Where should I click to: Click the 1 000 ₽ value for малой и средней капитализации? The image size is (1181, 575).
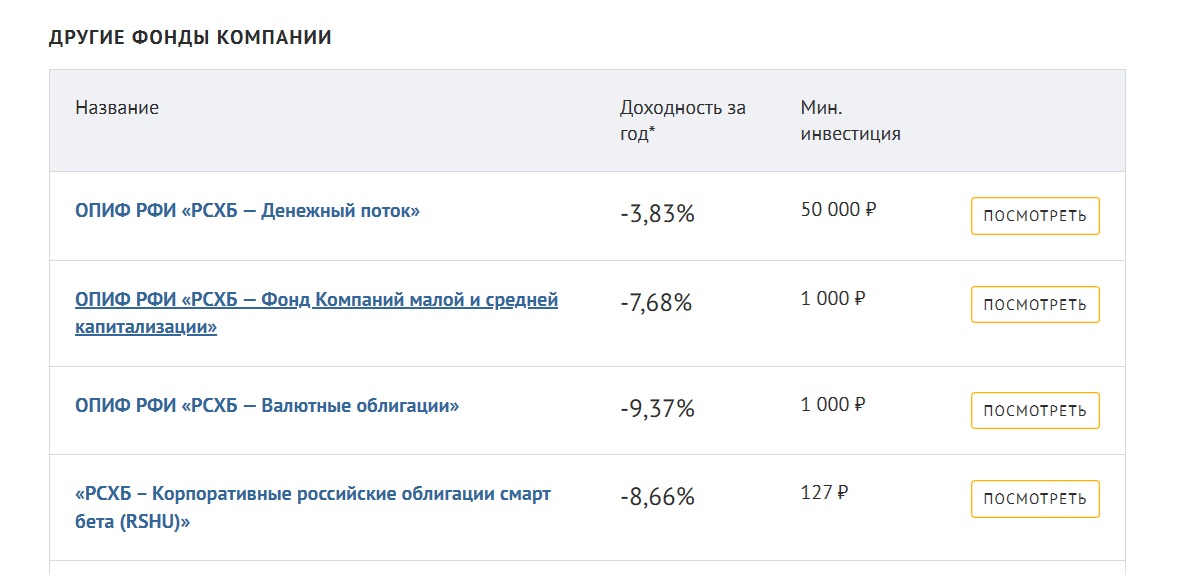point(832,298)
